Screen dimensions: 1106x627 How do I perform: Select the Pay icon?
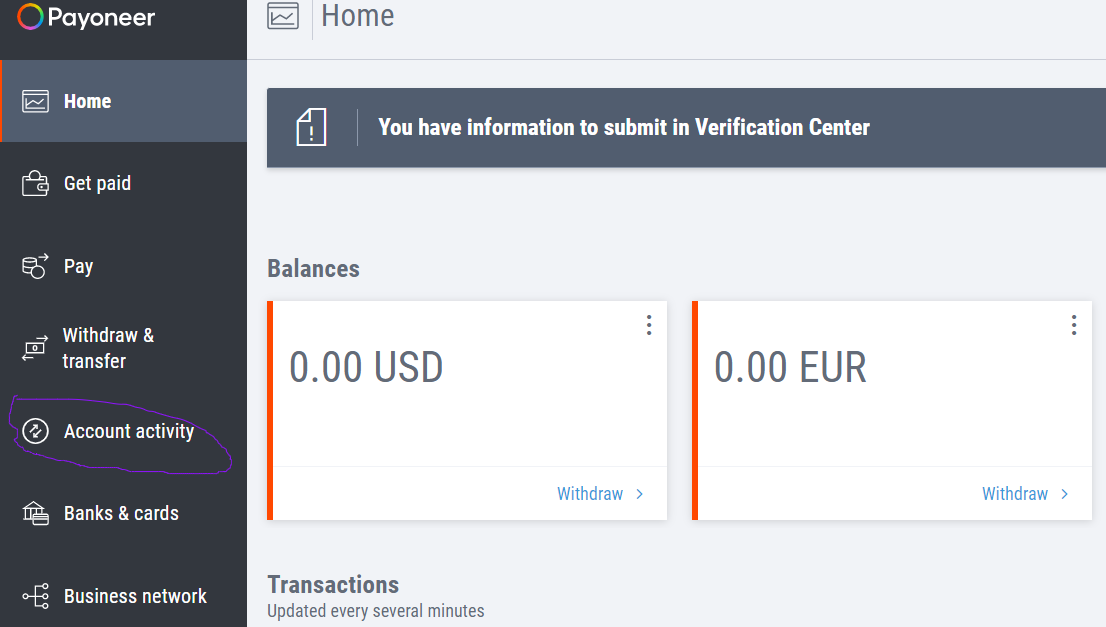coord(34,266)
